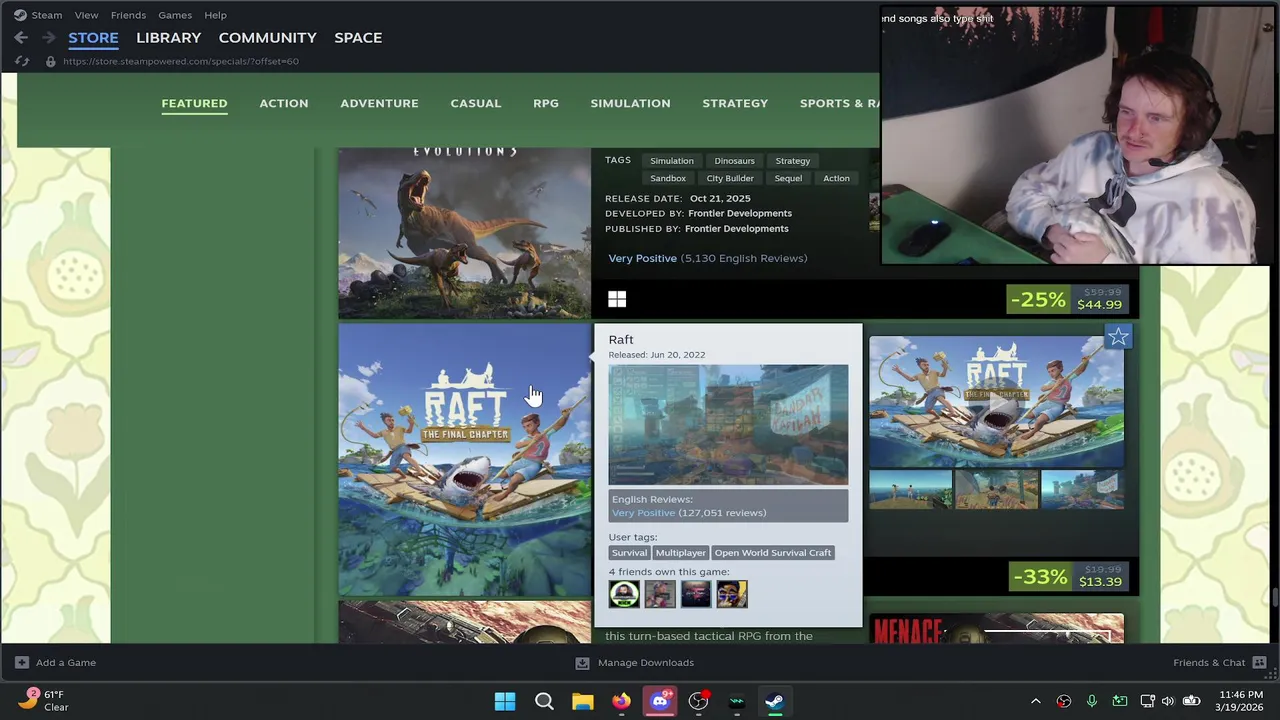
Task: Select the FEATURED category tab
Action: 194,103
